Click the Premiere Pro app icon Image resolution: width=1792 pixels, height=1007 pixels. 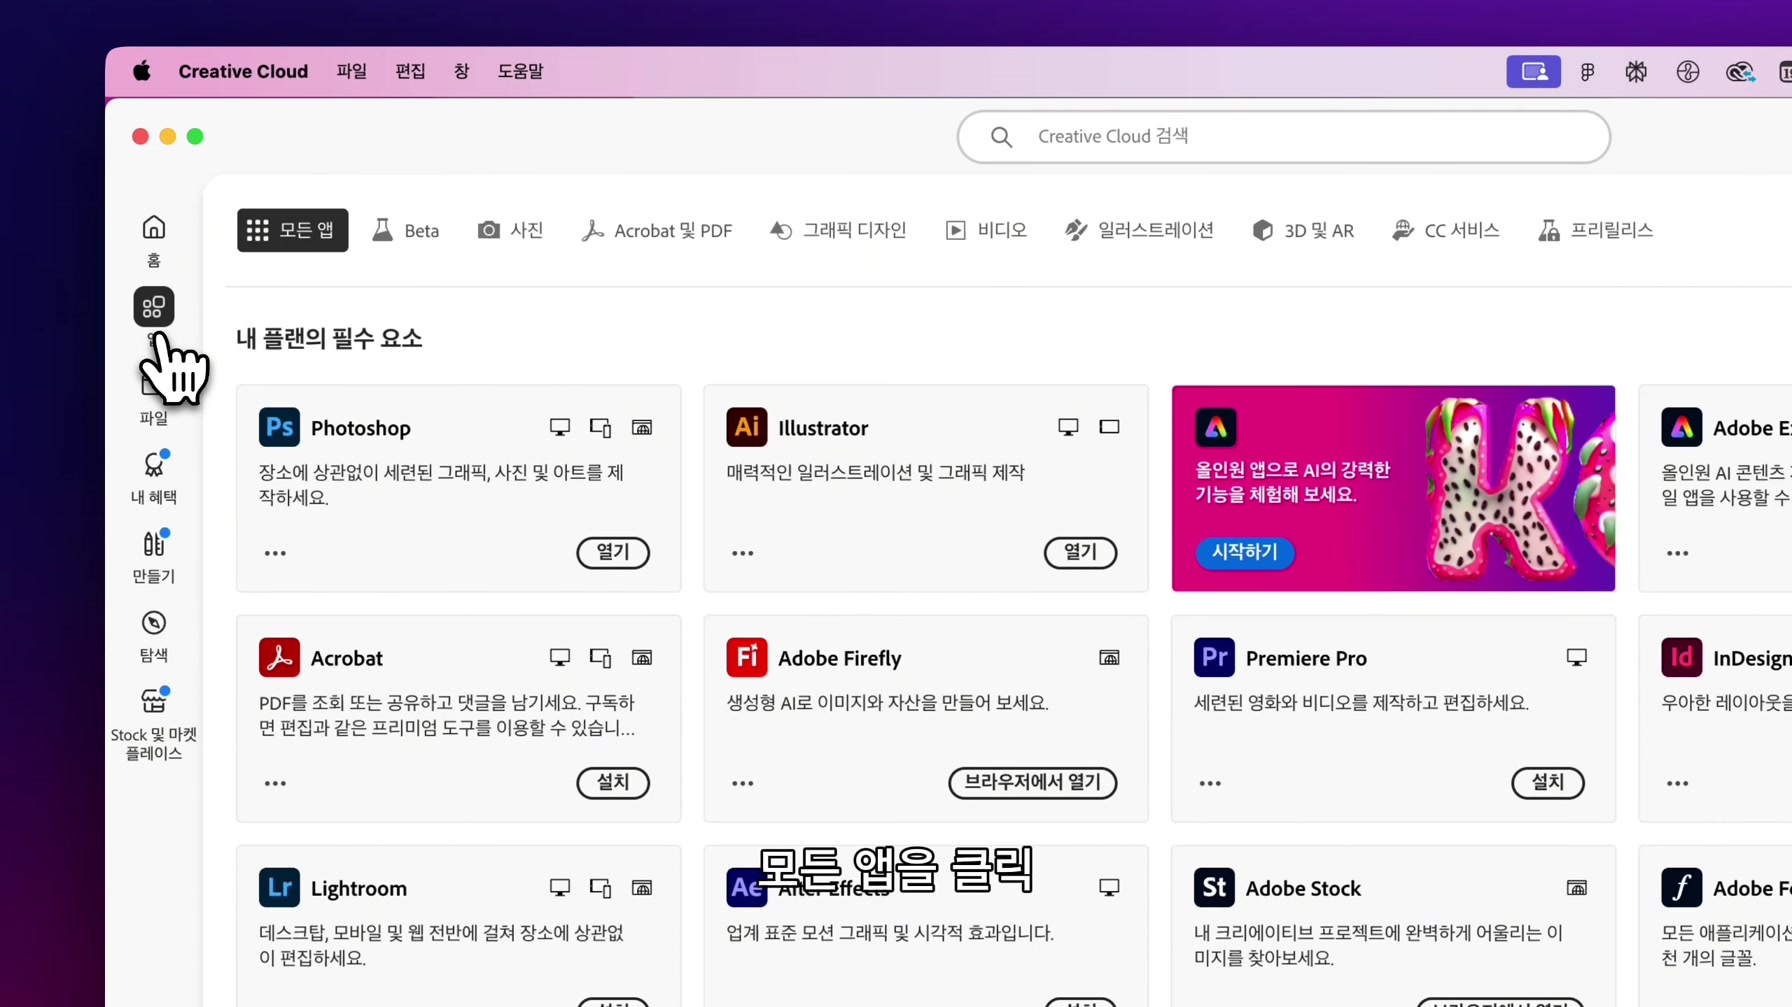(x=1214, y=657)
